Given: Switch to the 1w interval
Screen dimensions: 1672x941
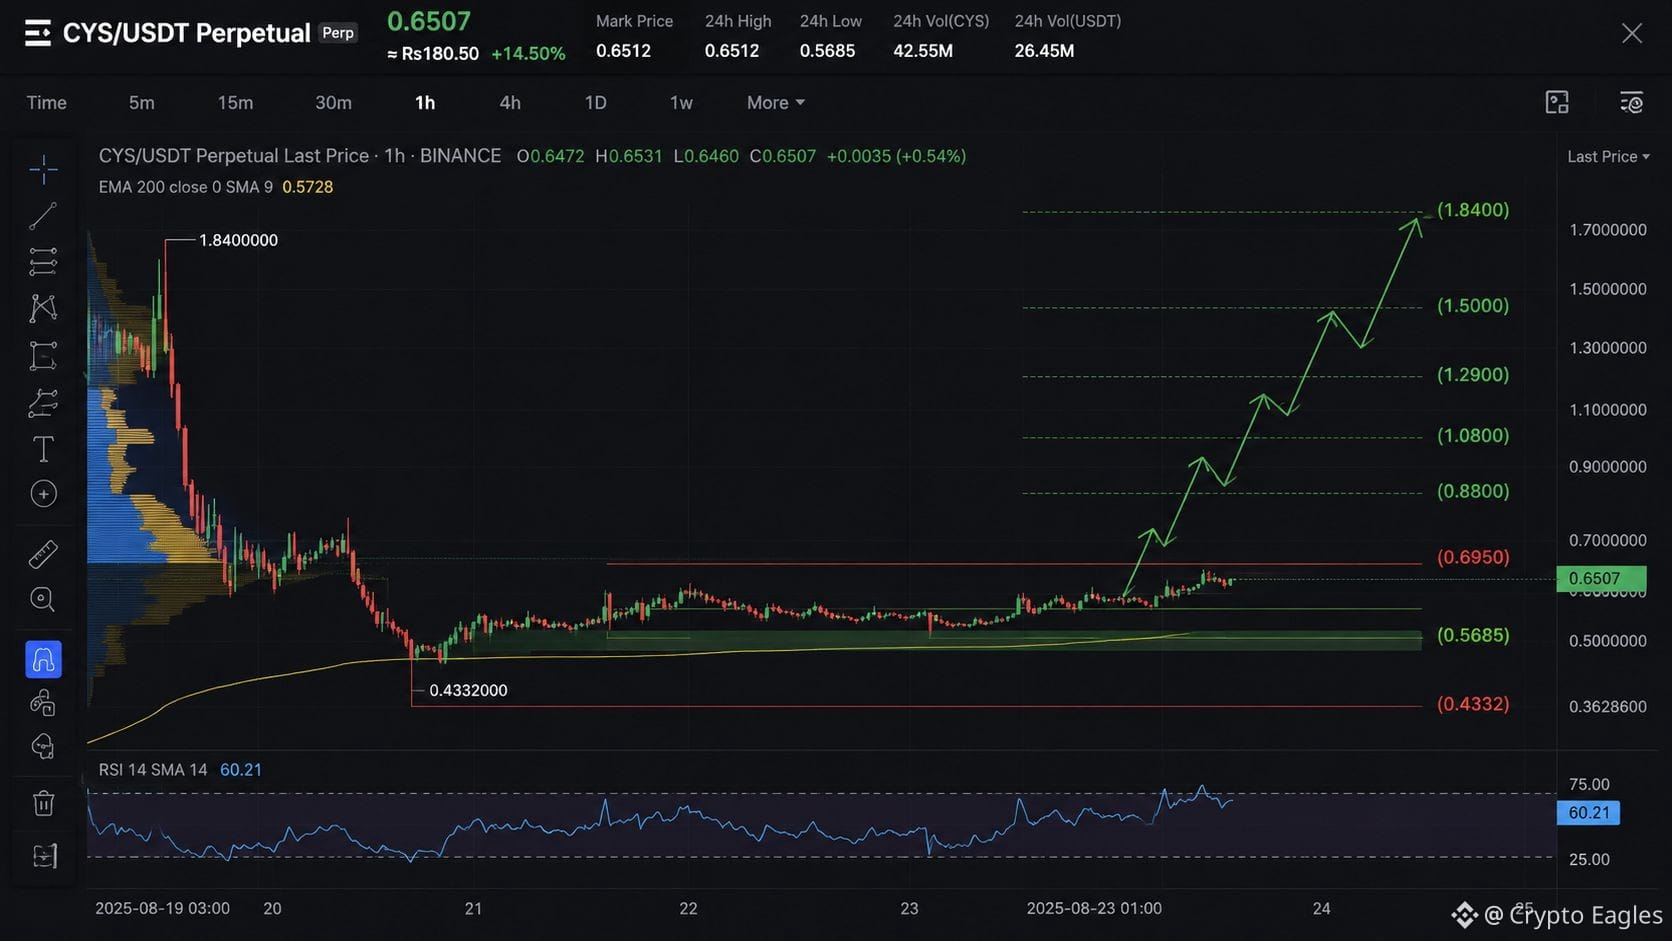Looking at the screenshot, I should pyautogui.click(x=681, y=103).
